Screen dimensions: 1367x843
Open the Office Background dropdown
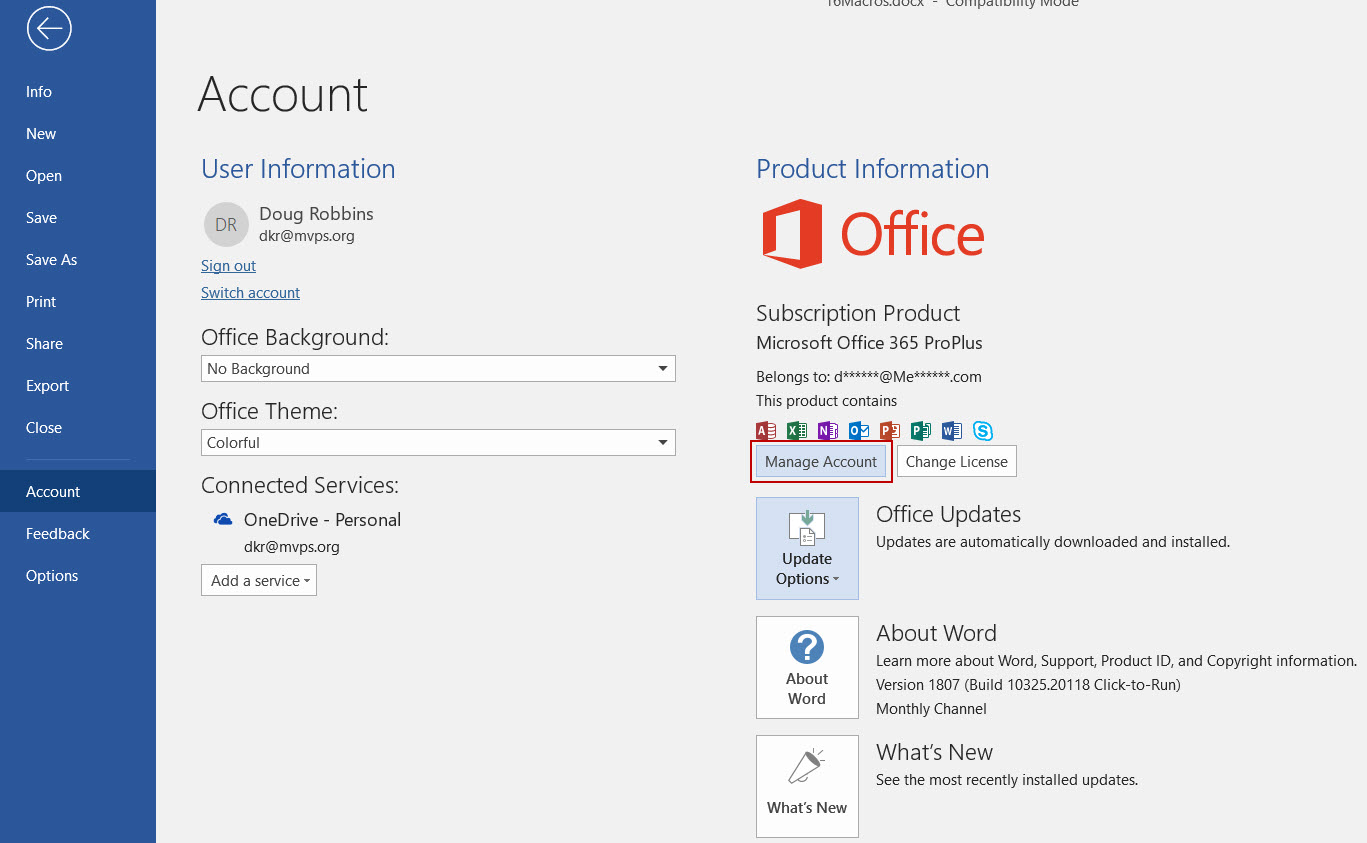(438, 369)
